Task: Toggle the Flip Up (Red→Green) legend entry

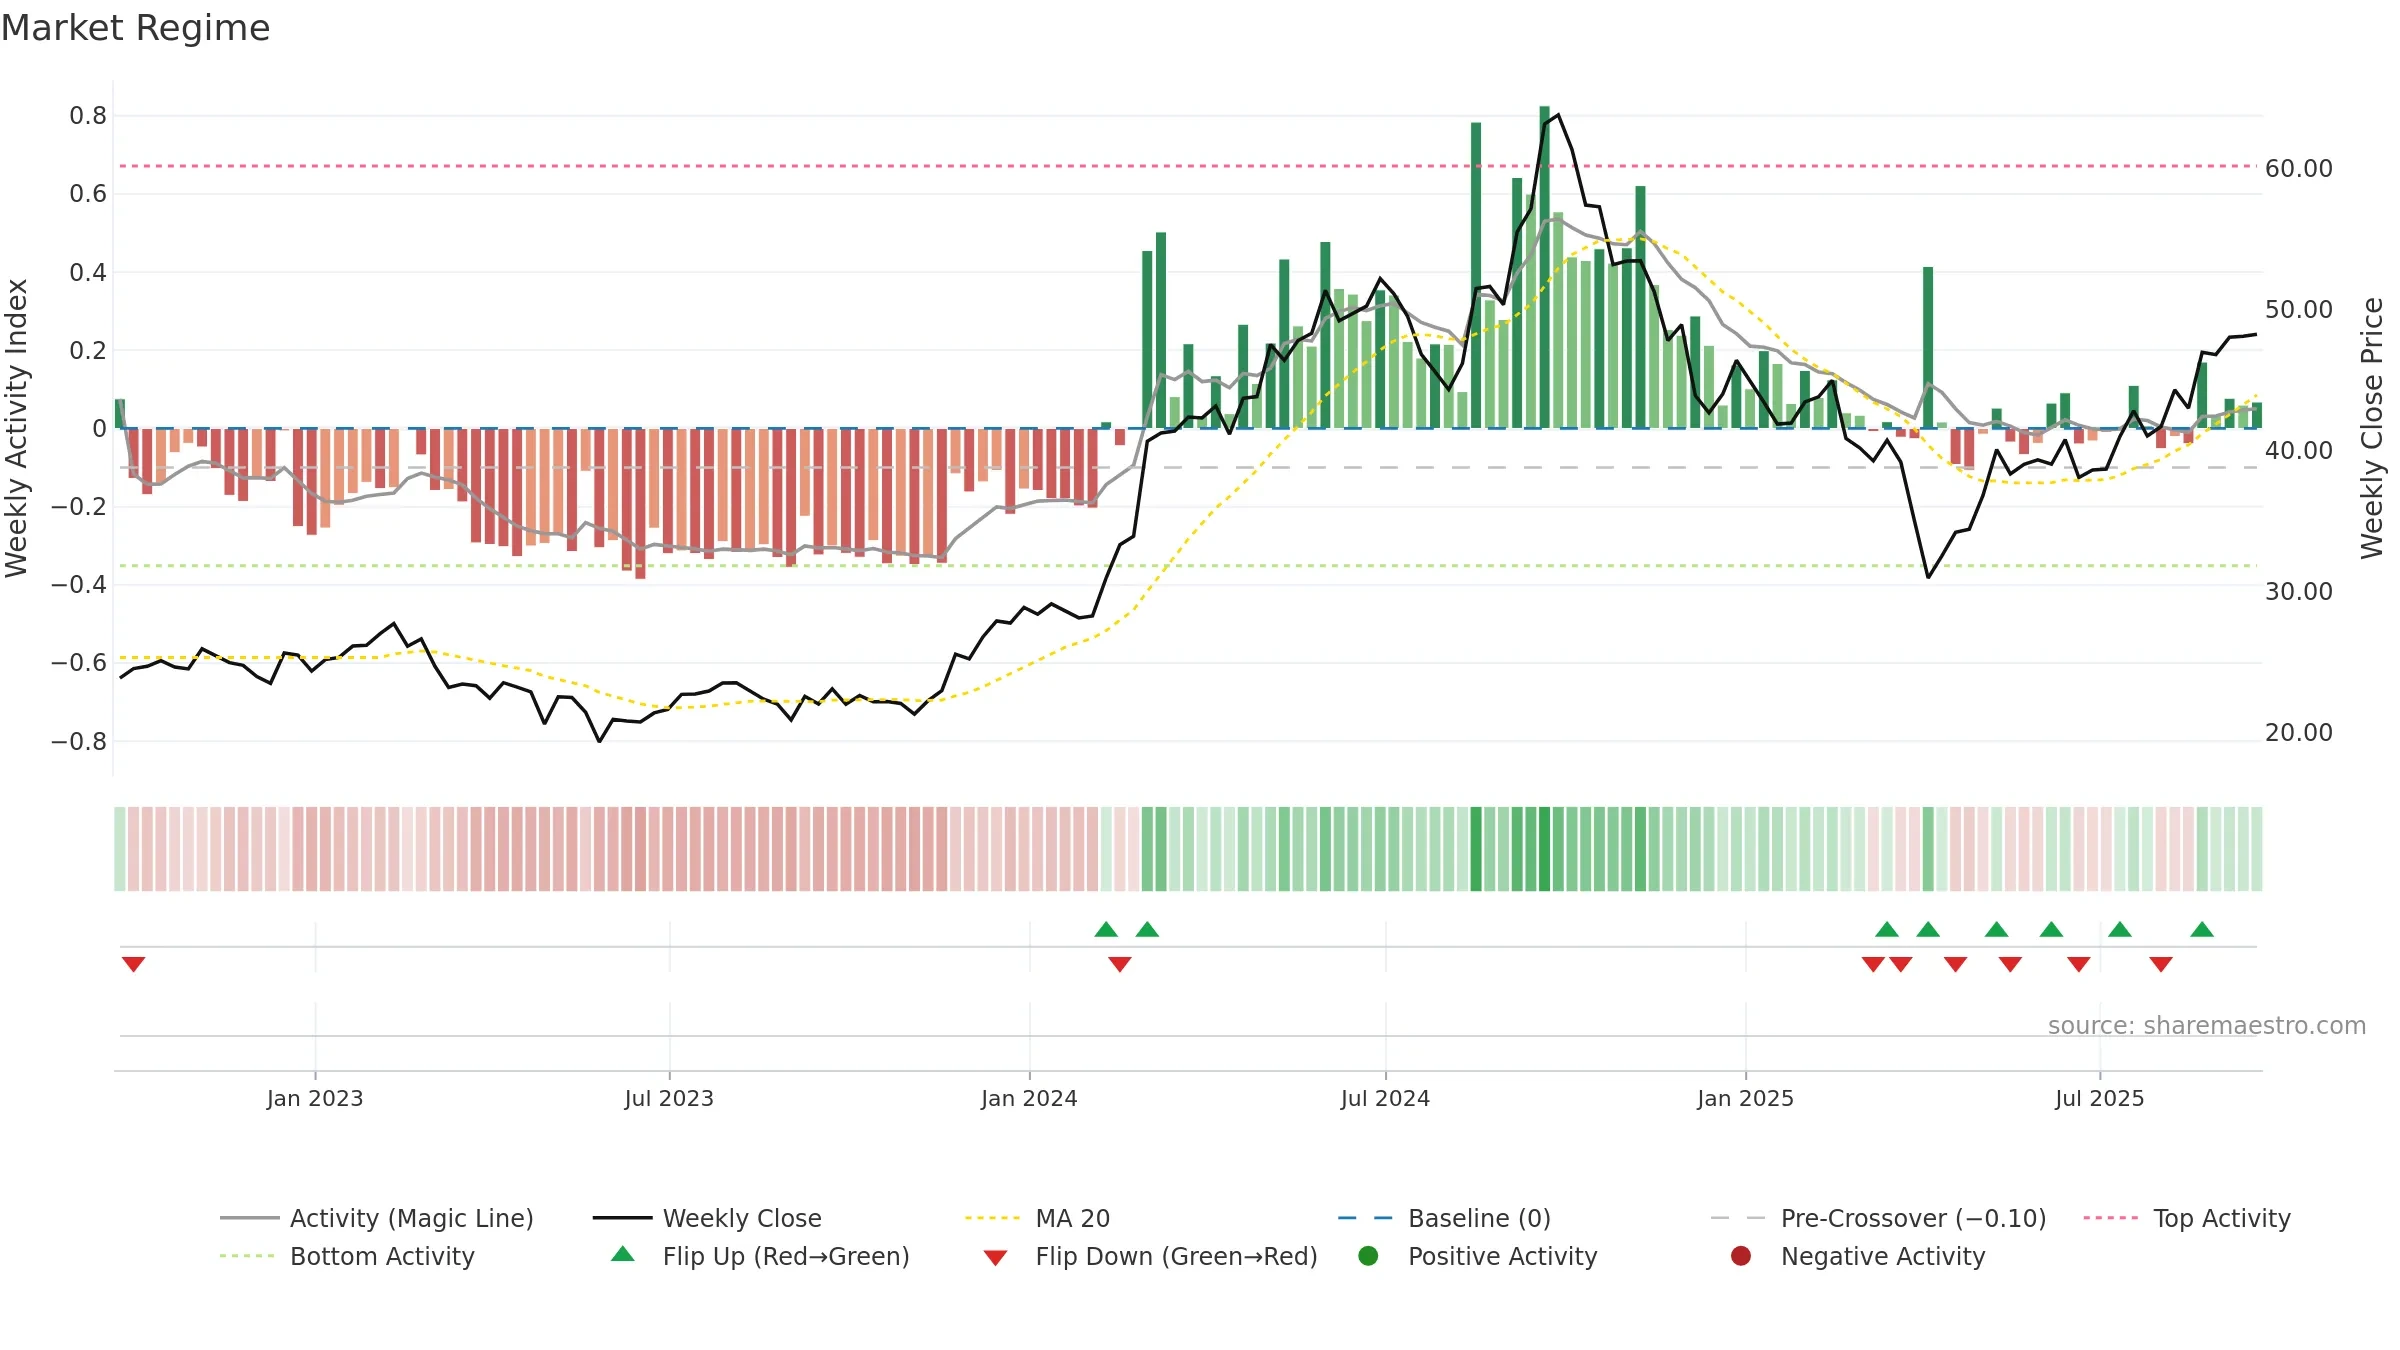Action: (761, 1256)
